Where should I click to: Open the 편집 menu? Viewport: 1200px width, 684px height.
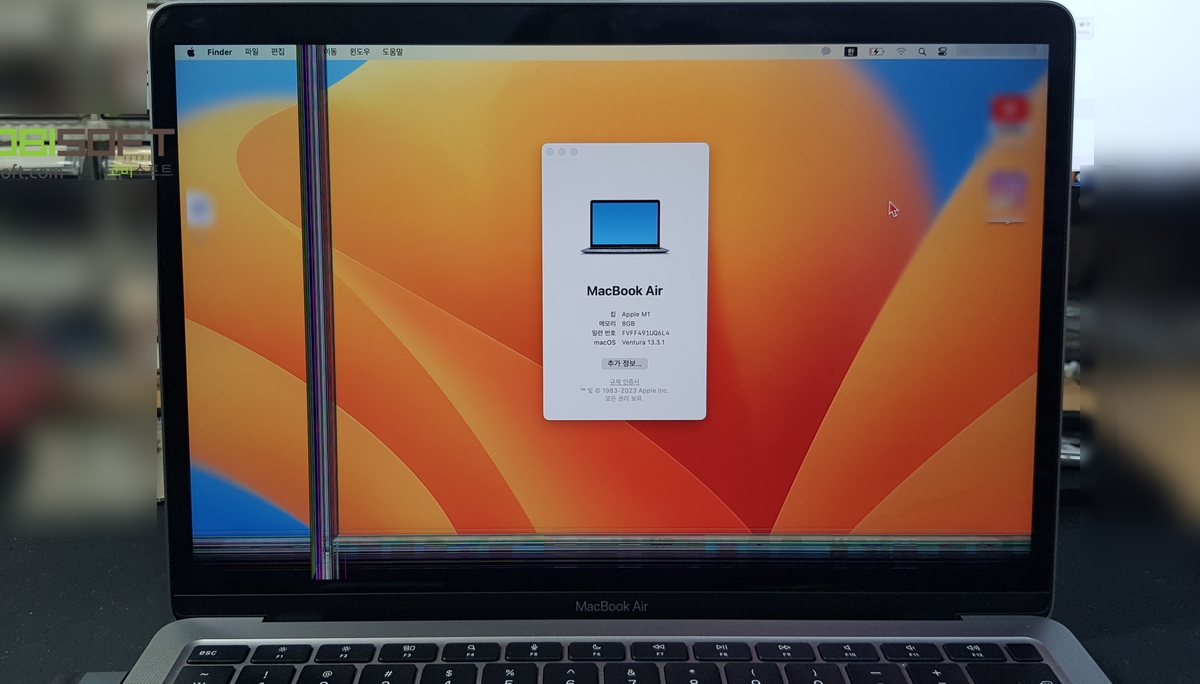pos(278,52)
